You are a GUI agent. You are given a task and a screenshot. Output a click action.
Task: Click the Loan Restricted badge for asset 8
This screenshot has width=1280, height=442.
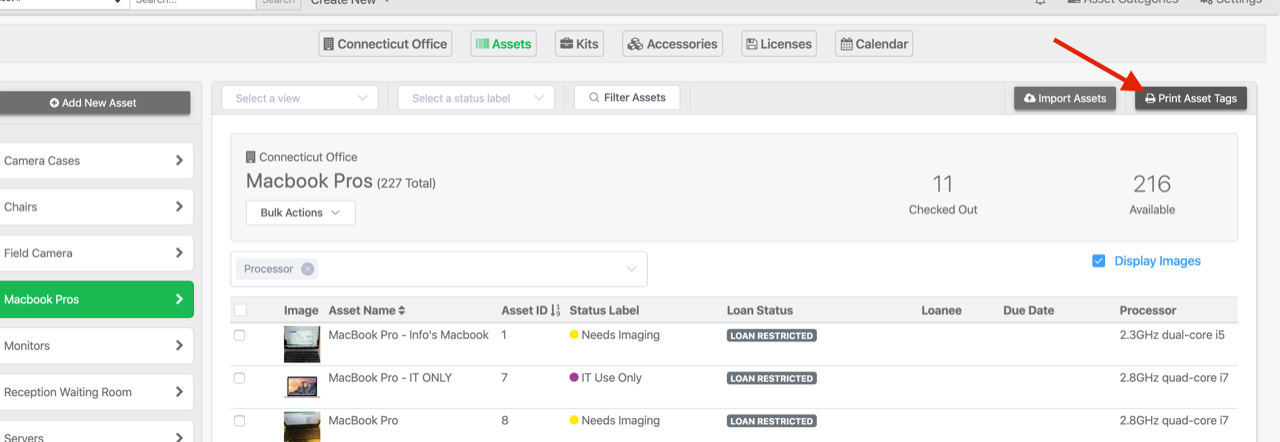tap(772, 422)
